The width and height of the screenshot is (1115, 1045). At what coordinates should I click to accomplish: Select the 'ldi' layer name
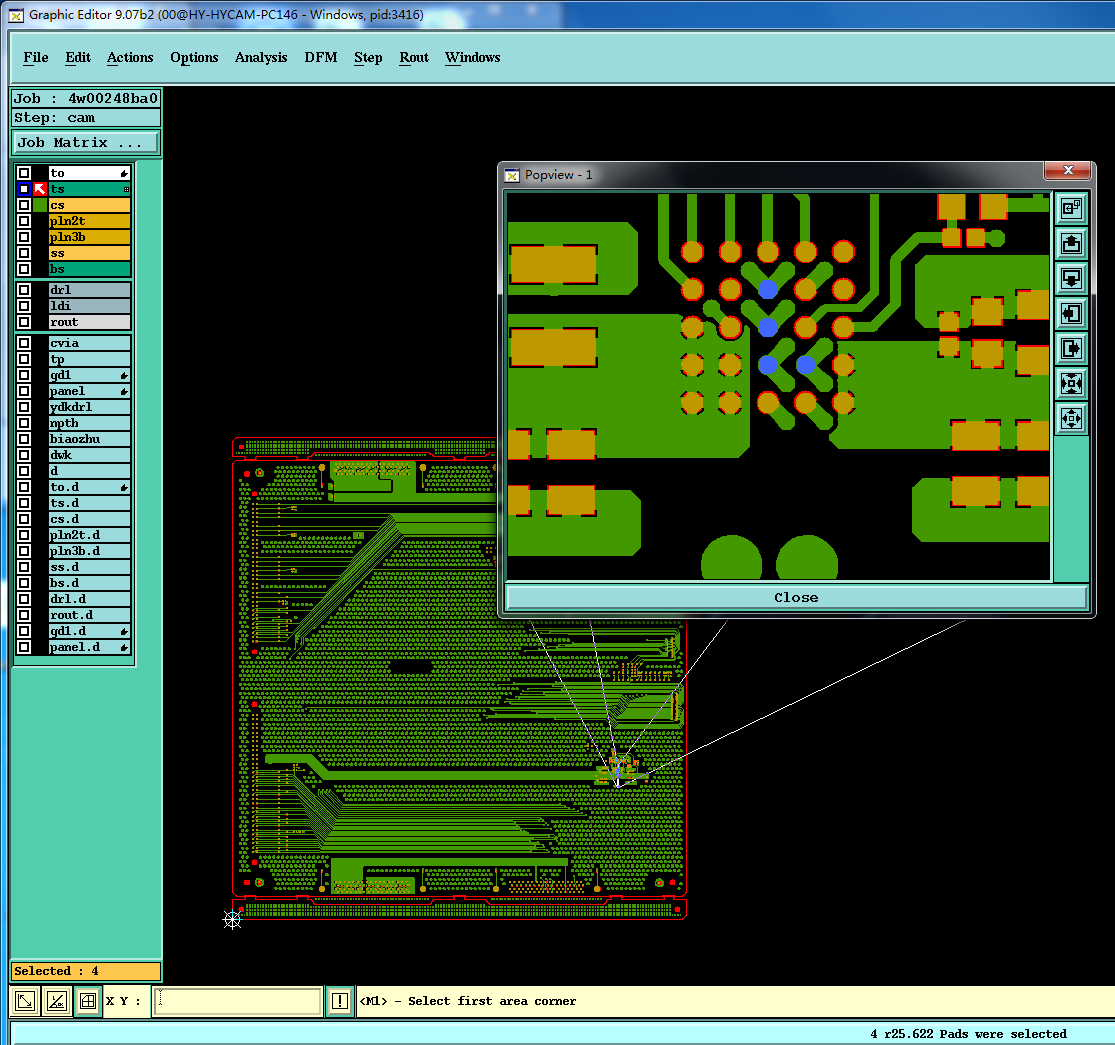pyautogui.click(x=90, y=306)
